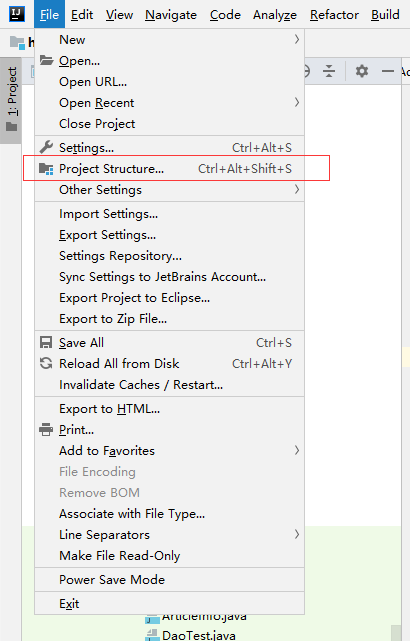The height and width of the screenshot is (641, 410).
Task: Hide the Project panel with the minus icon
Action: [388, 71]
